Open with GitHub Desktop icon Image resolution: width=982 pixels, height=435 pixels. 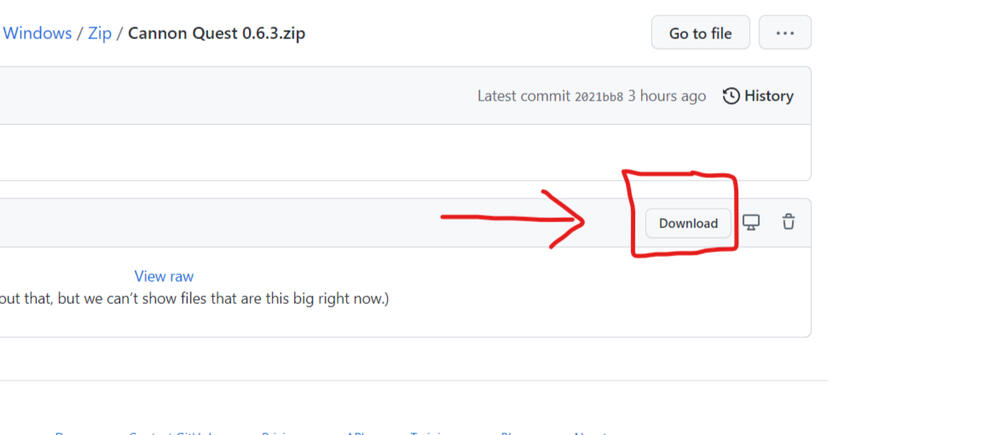(x=751, y=222)
